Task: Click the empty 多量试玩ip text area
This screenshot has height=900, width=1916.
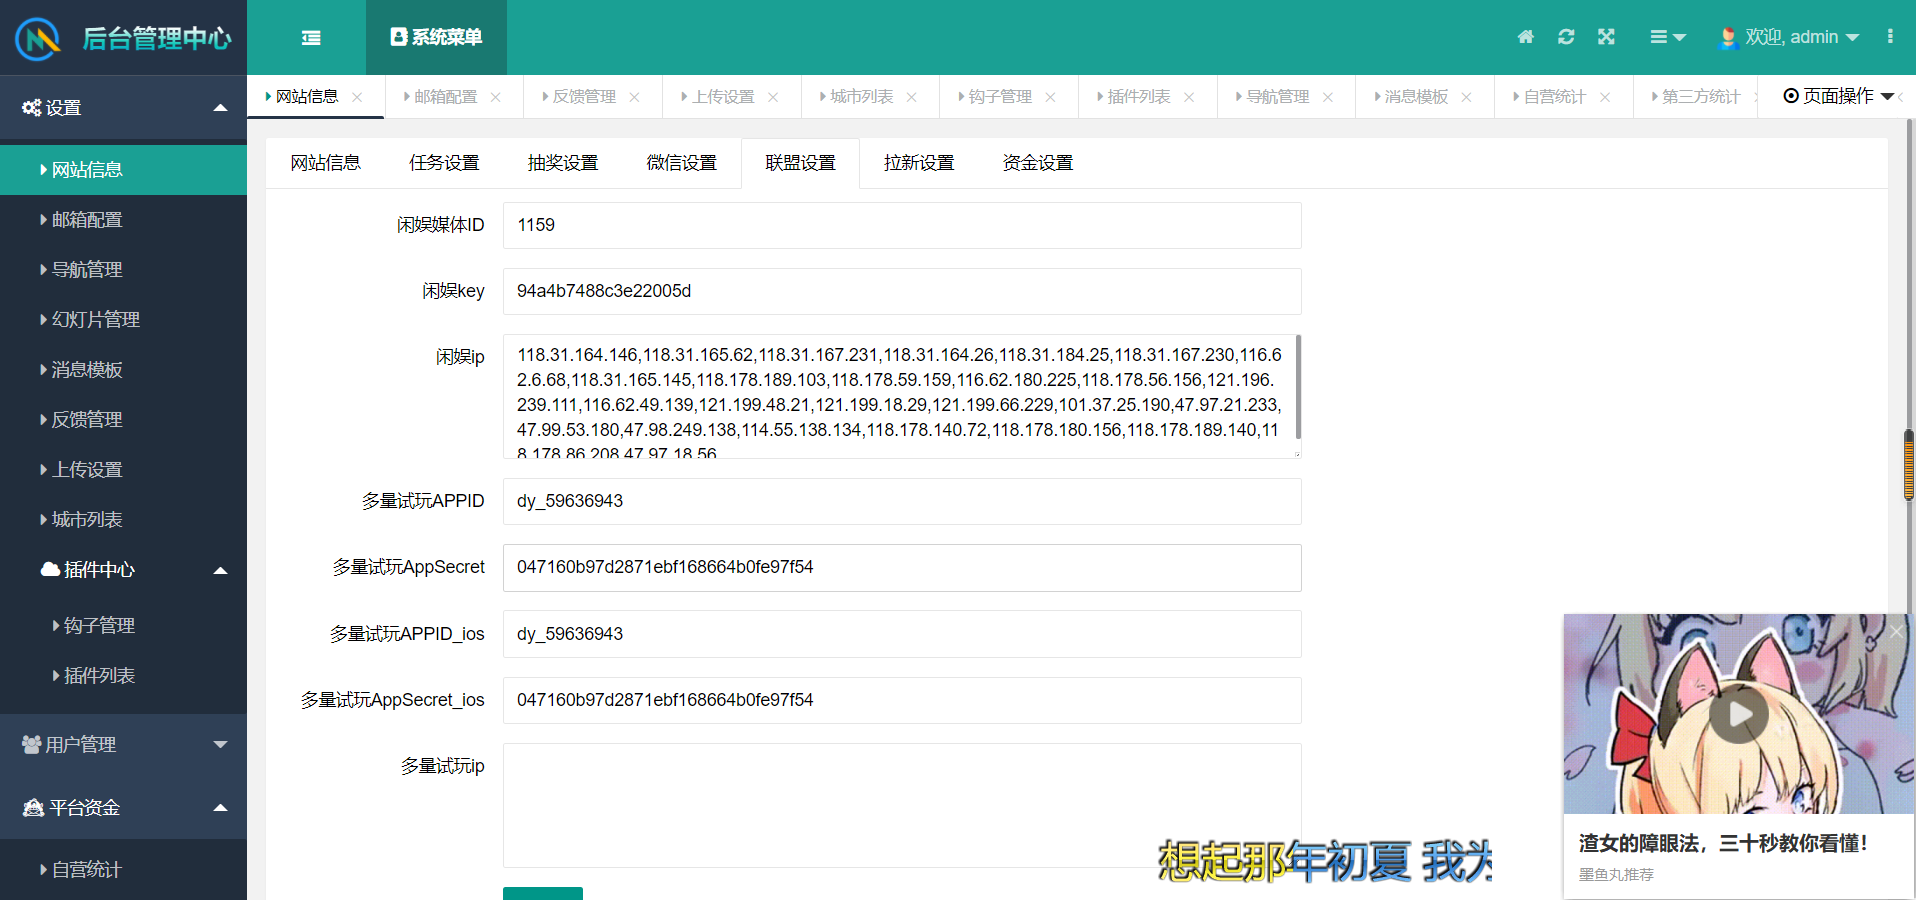Action: coord(901,804)
